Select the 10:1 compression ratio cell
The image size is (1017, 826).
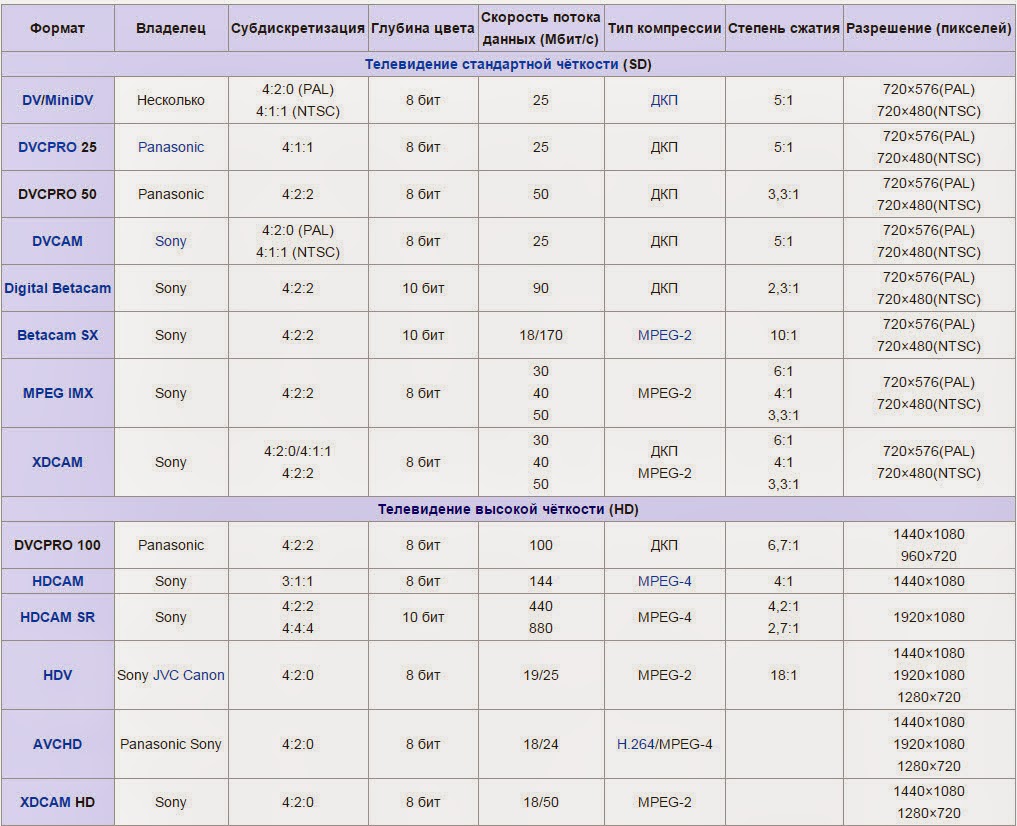tap(784, 335)
